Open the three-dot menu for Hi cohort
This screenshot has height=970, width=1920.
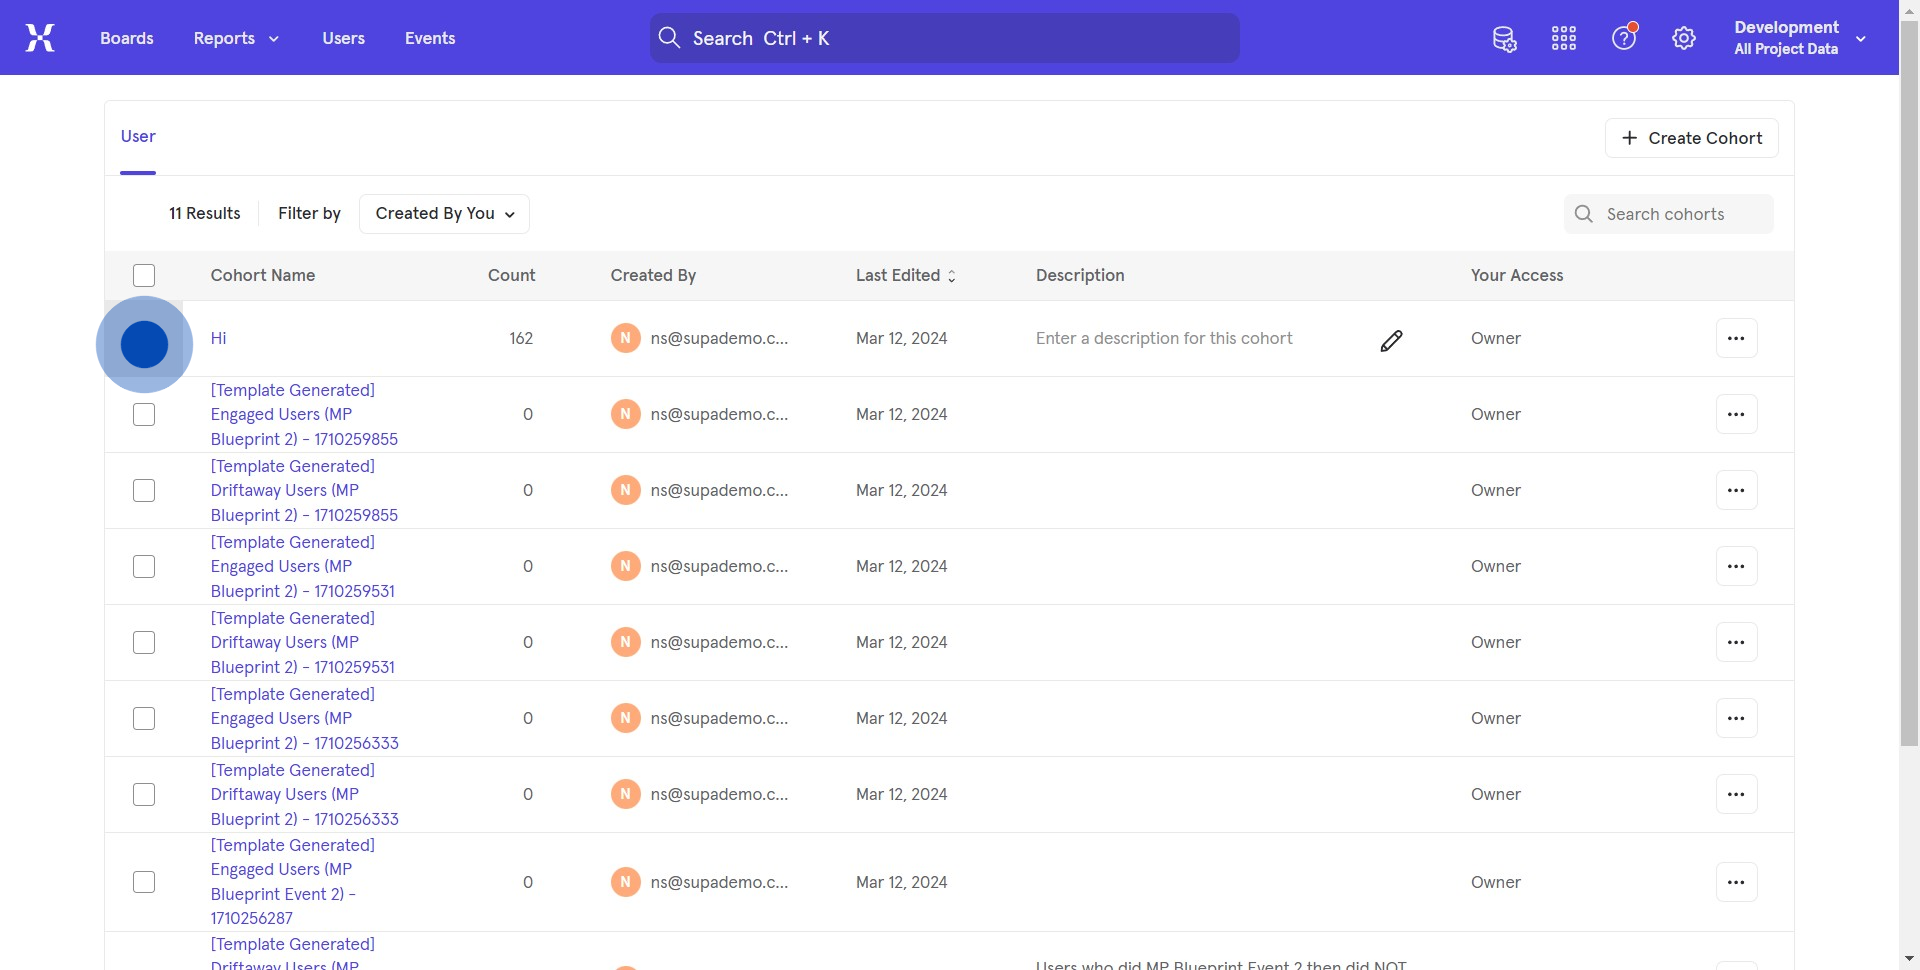(x=1736, y=339)
